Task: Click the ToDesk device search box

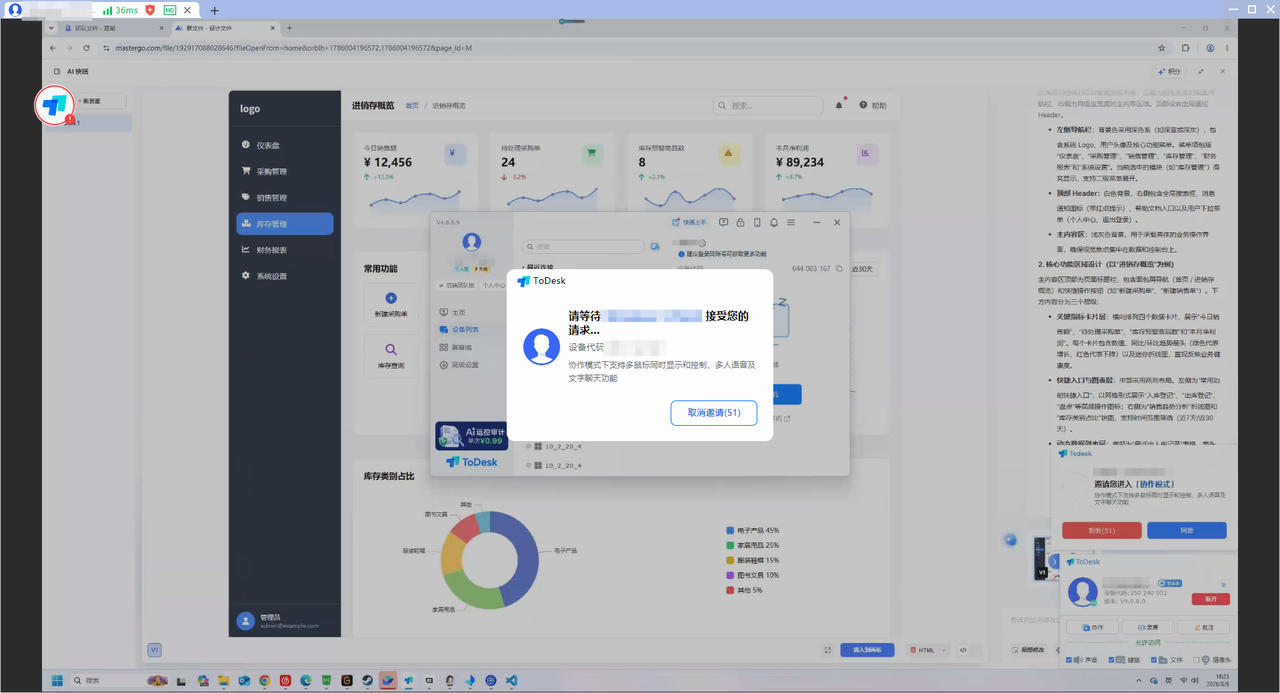Action: tap(583, 246)
